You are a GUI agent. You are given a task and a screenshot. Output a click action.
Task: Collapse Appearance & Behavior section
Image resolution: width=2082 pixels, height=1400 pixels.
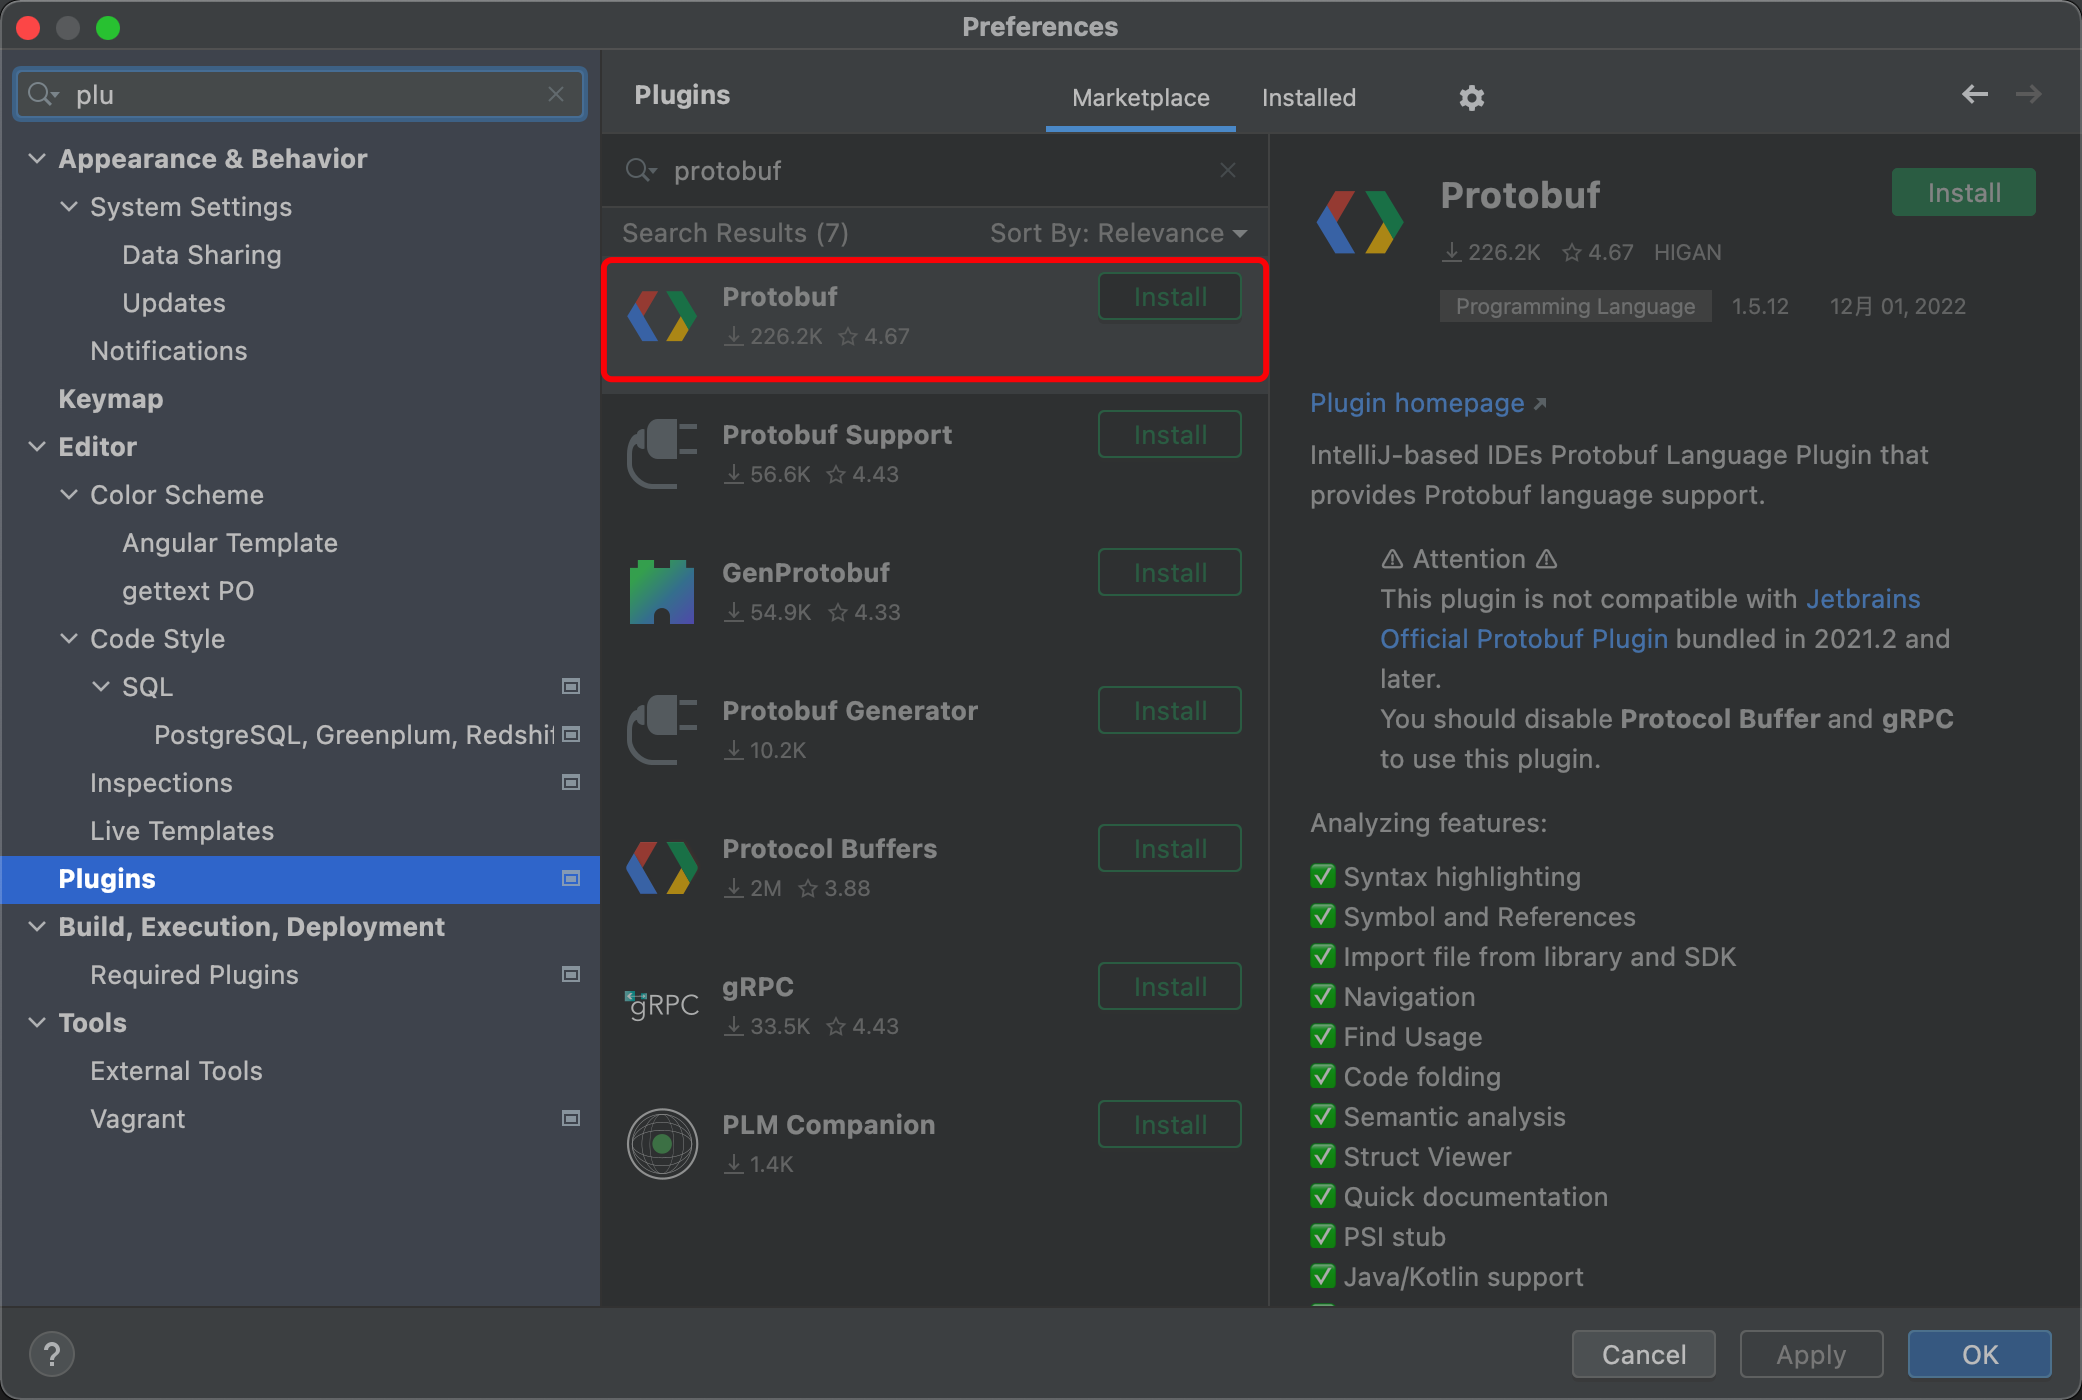[x=37, y=159]
